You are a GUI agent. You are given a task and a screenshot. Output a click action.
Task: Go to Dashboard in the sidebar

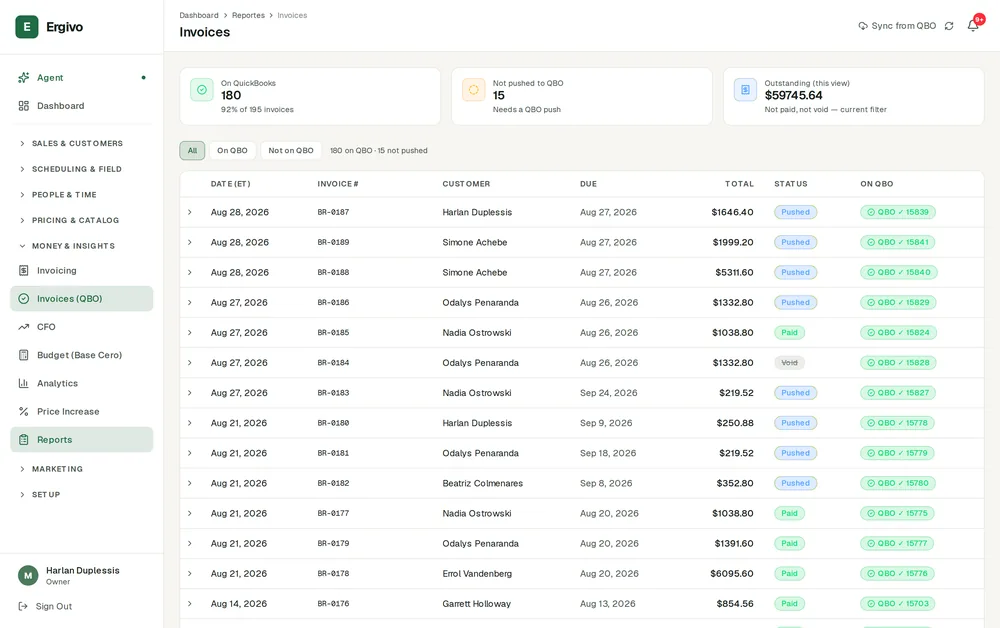pos(82,106)
